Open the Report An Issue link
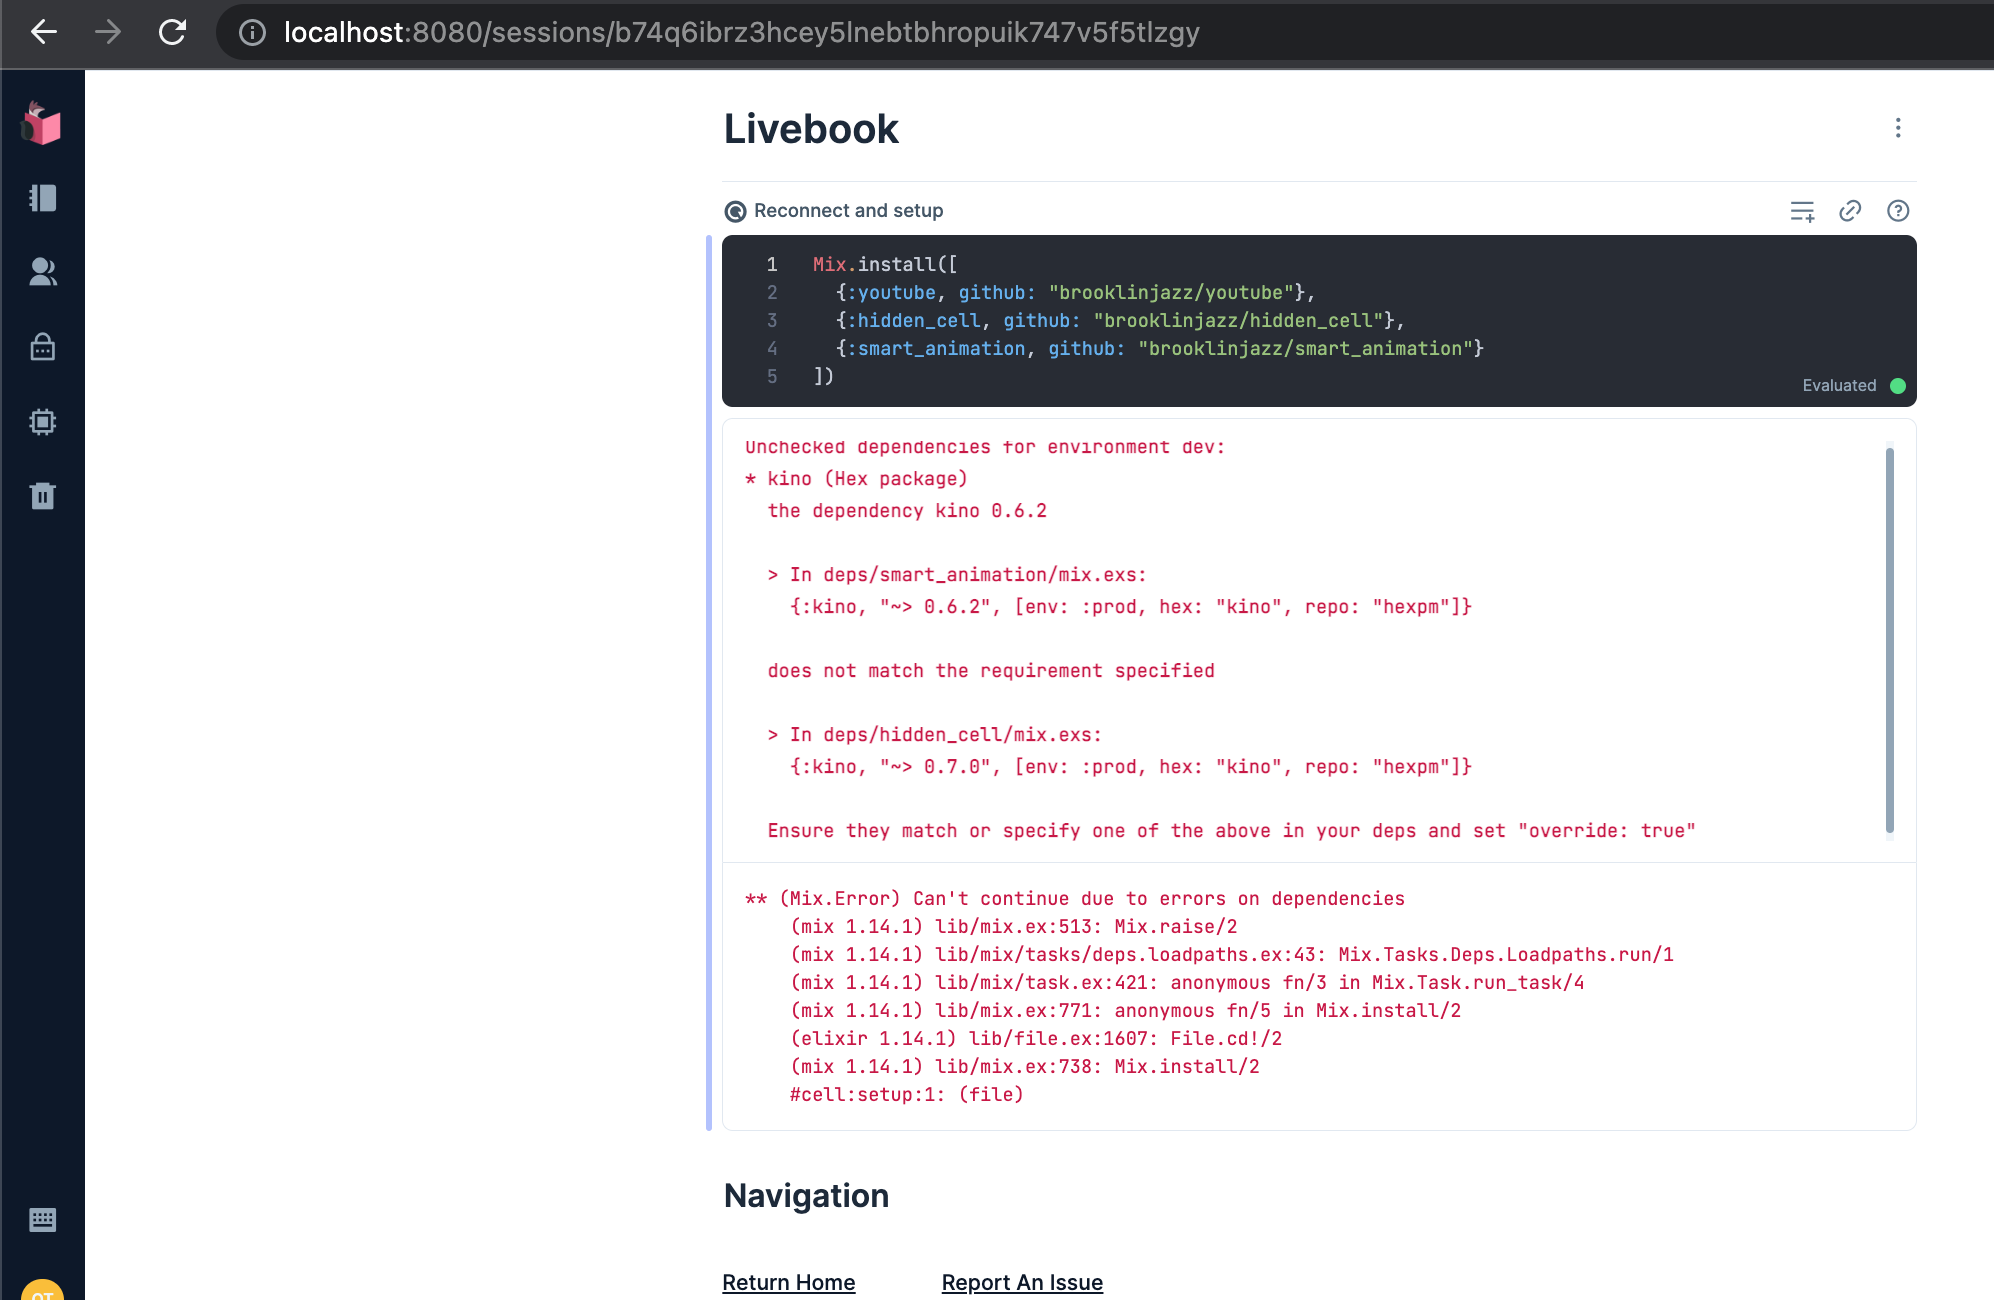This screenshot has width=1994, height=1300. pos(1021,1282)
